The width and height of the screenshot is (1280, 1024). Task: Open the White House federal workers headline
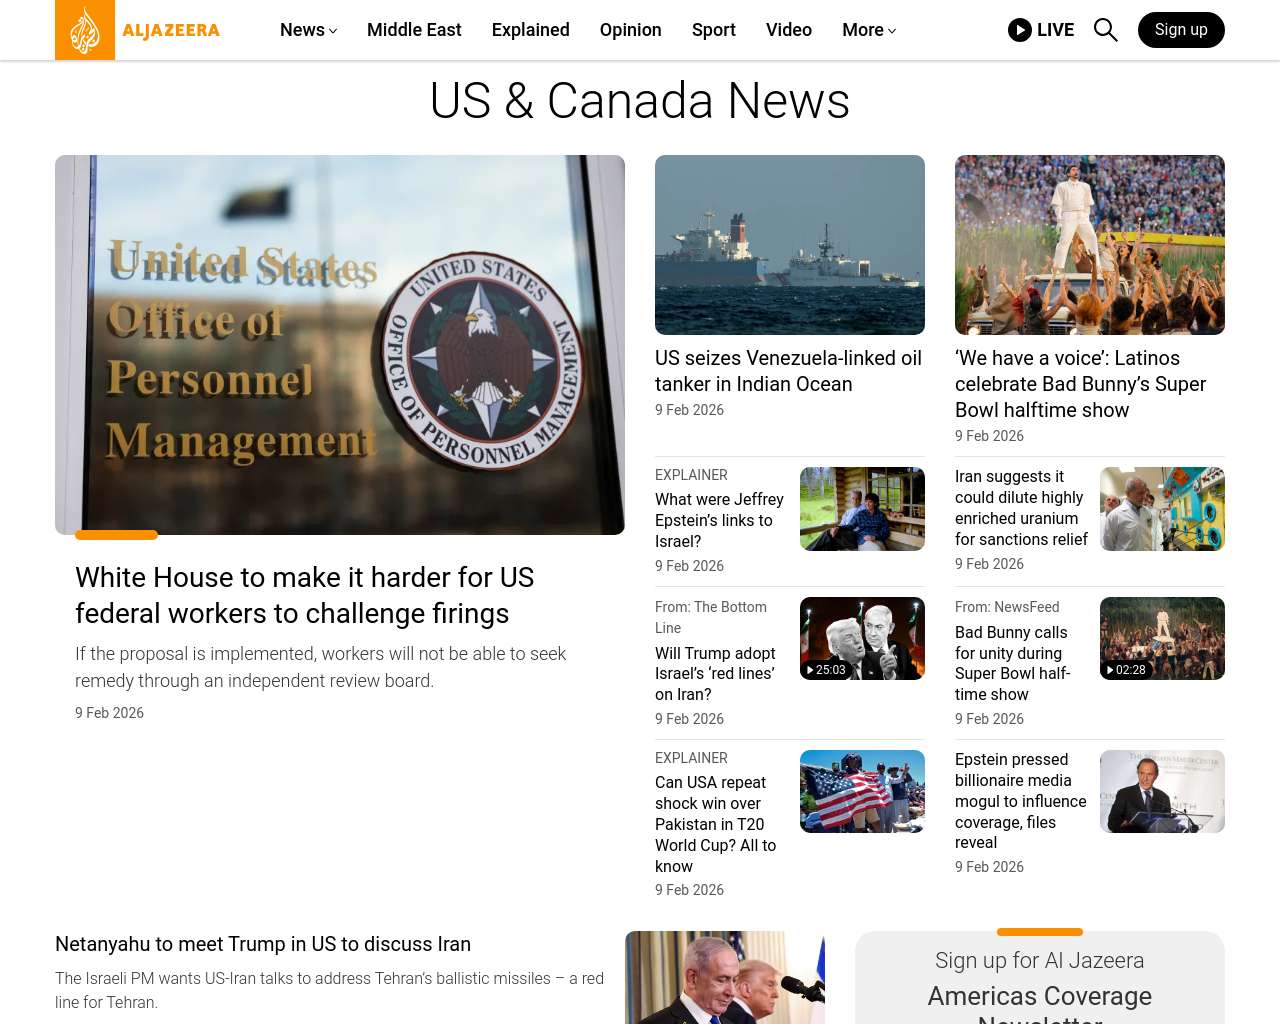304,595
